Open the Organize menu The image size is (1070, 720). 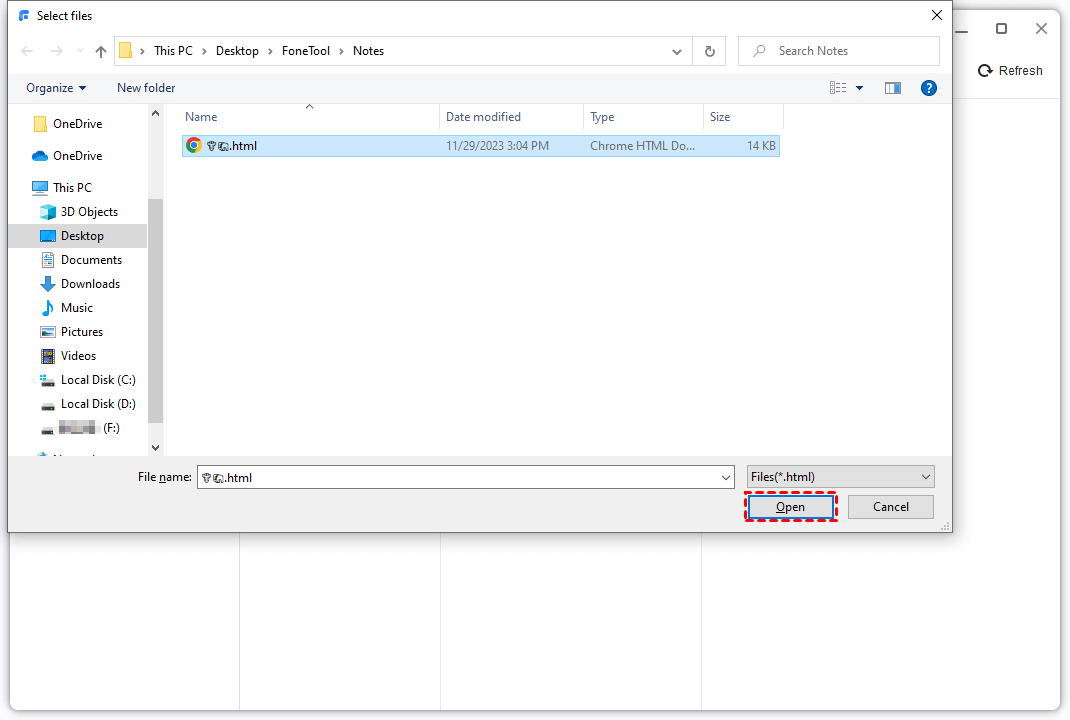[56, 88]
